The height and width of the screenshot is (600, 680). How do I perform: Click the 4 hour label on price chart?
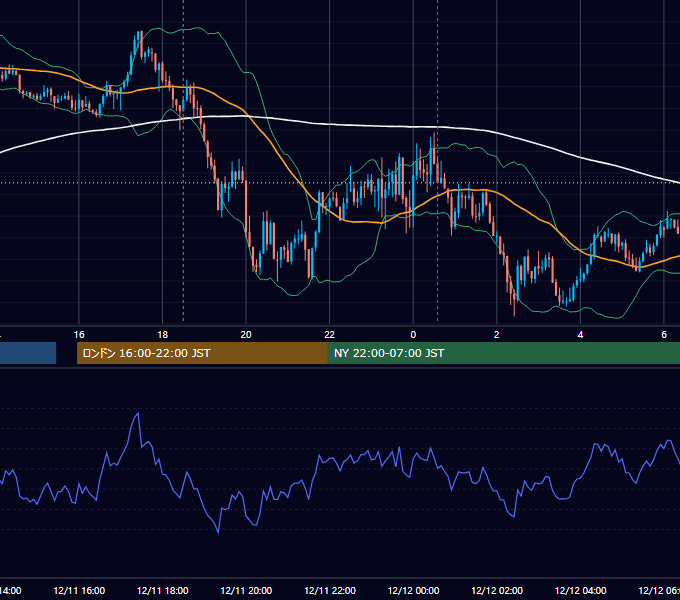tap(580, 335)
